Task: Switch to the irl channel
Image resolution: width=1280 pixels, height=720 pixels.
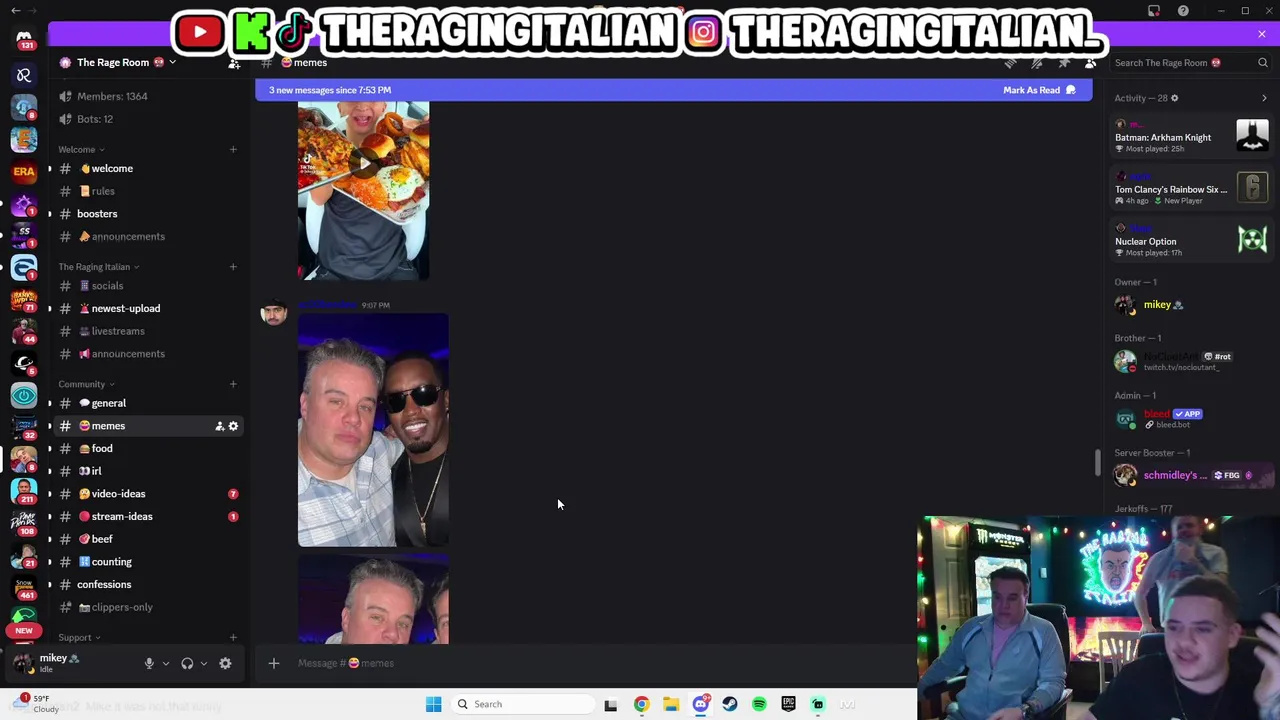Action: (148, 471)
